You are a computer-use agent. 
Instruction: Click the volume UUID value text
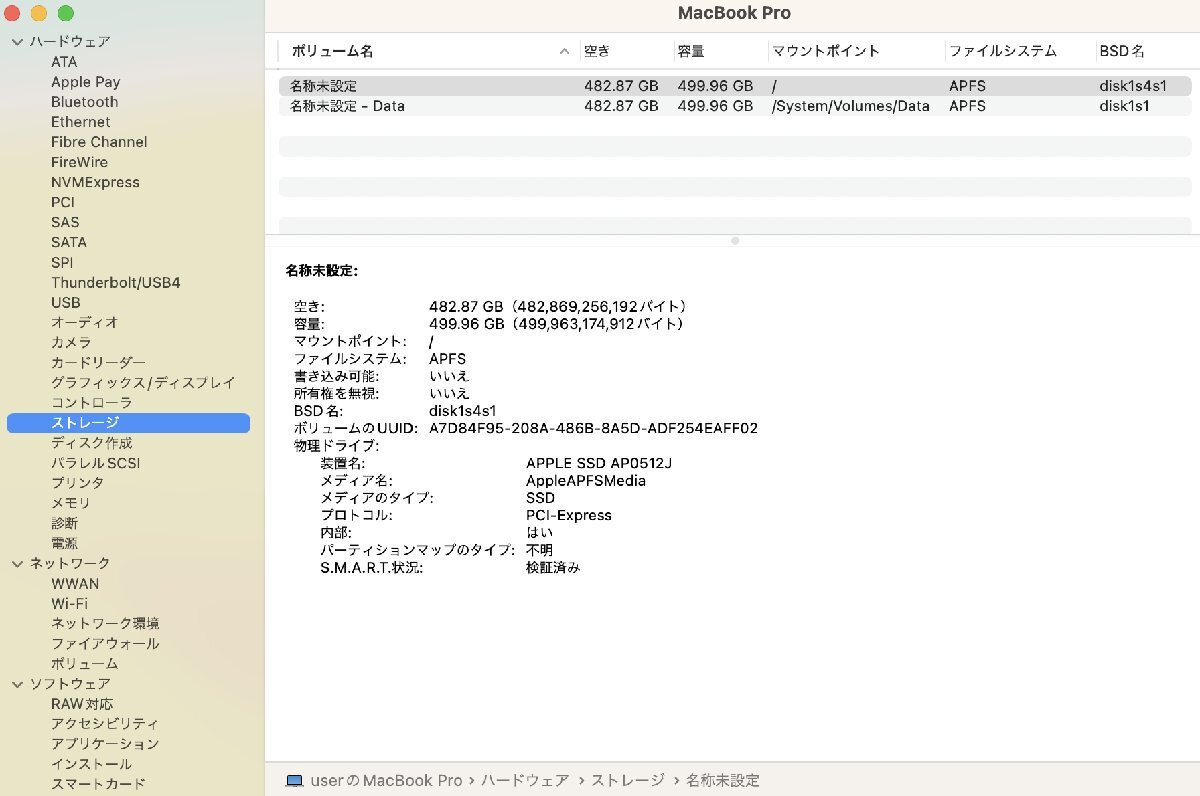pos(593,428)
